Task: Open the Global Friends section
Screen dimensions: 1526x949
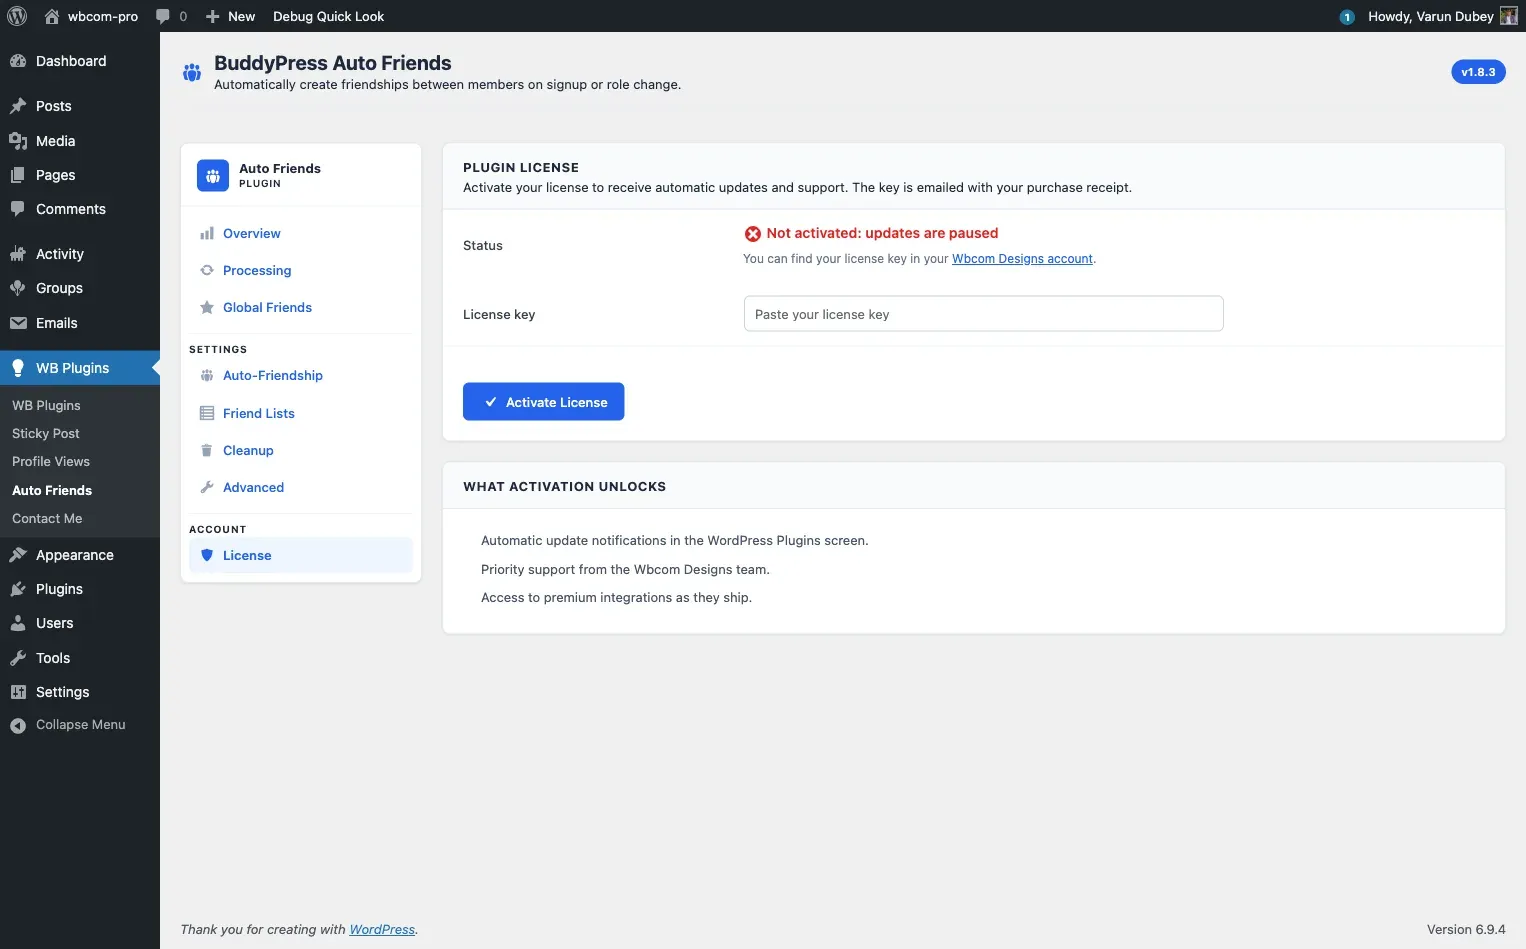Action: [301, 308]
